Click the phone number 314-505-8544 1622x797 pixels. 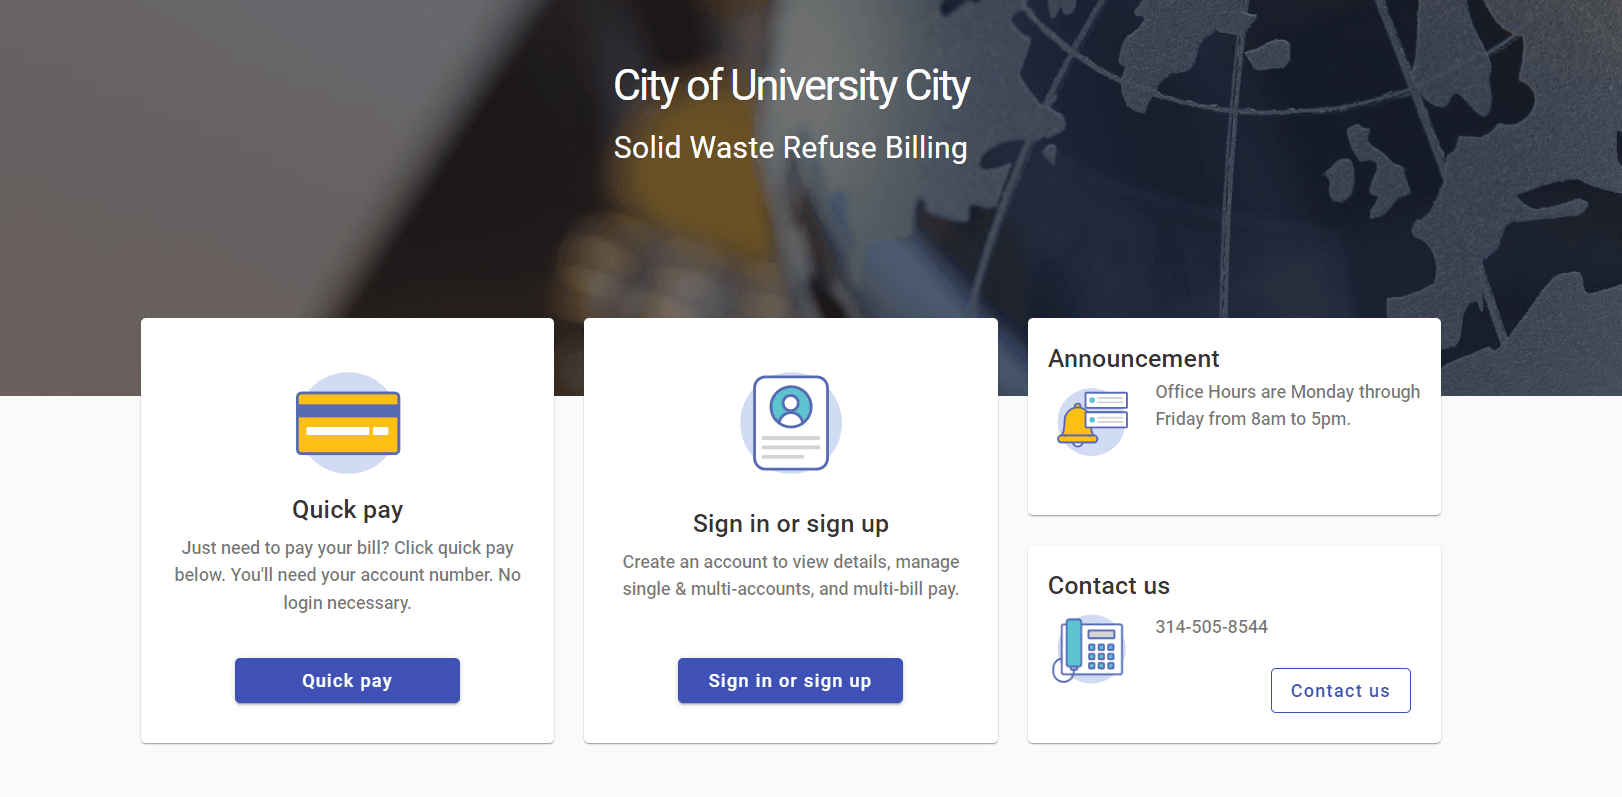(1211, 627)
